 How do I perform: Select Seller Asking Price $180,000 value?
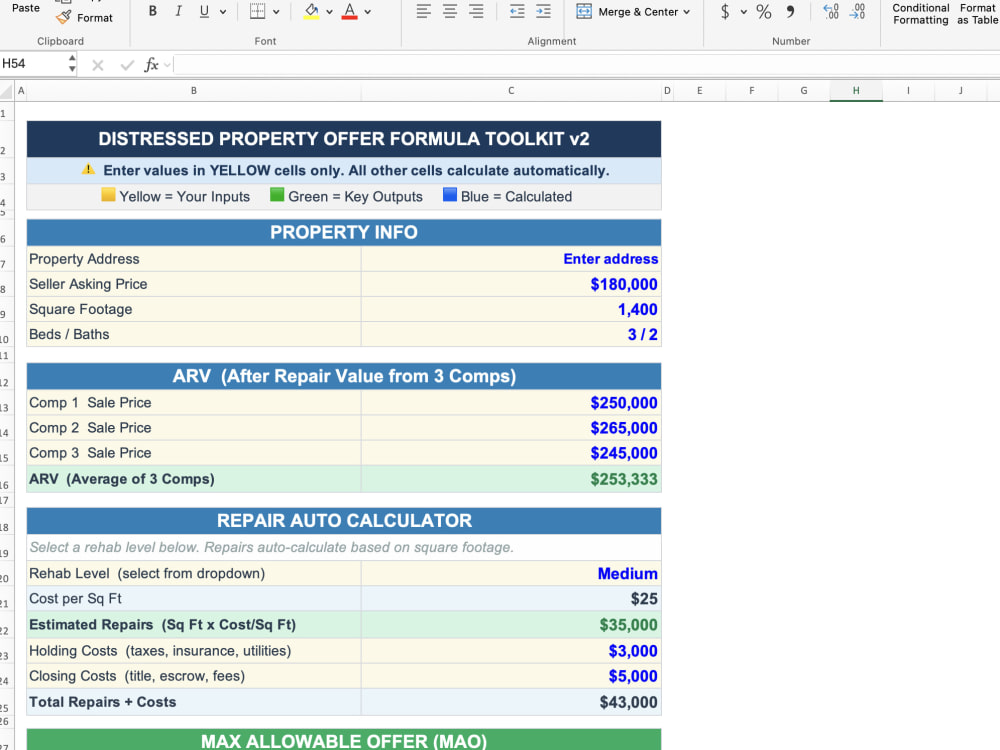(511, 284)
